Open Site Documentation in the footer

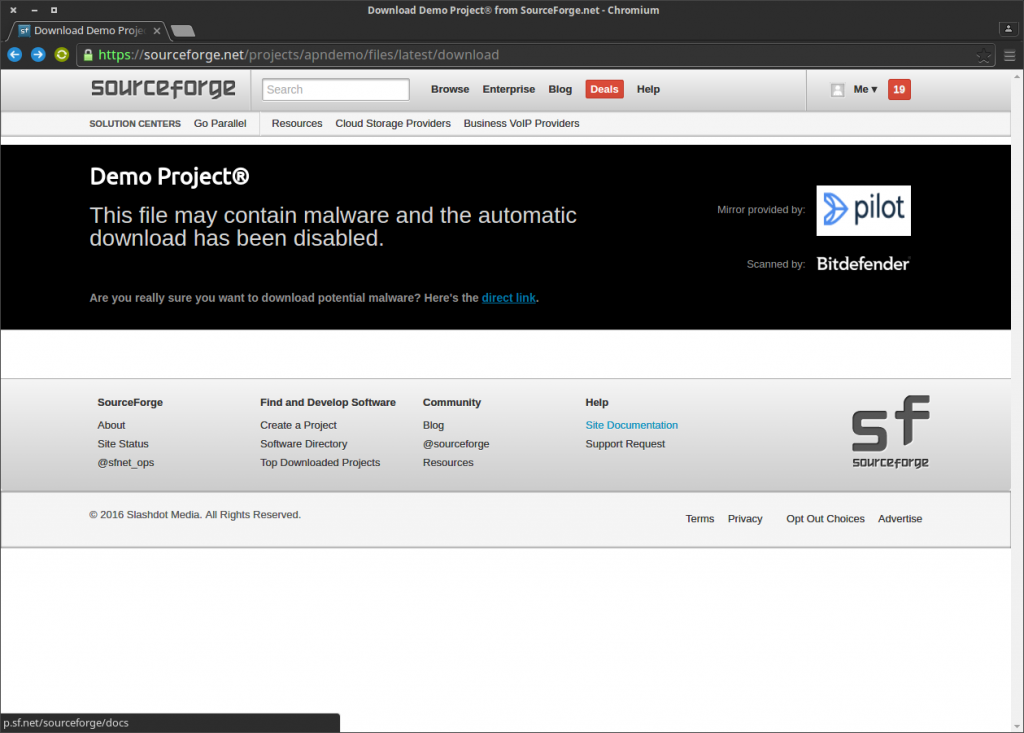coord(631,425)
